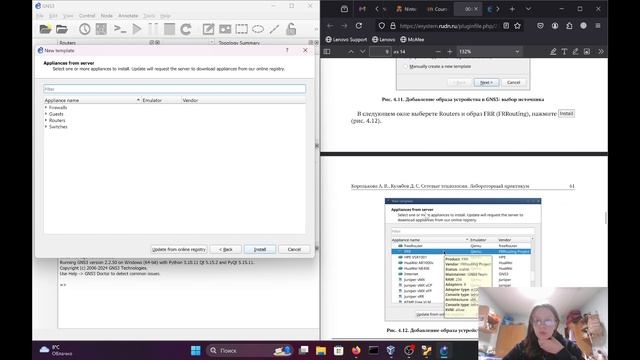Toggle the PDF viewer sidebar icon
Image resolution: width=640 pixels, height=360 pixels.
tap(327, 52)
